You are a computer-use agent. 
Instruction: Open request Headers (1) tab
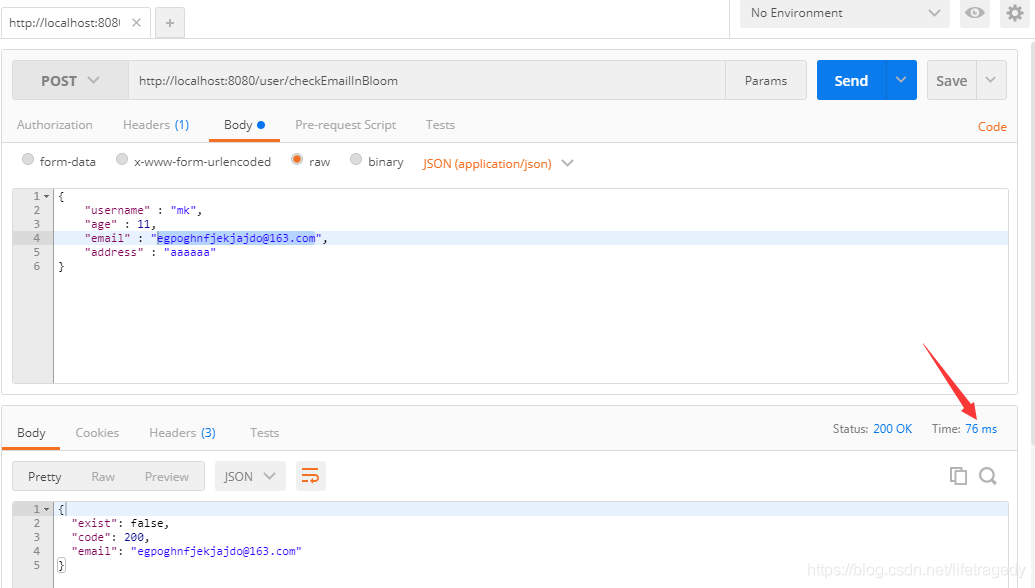[x=156, y=125]
